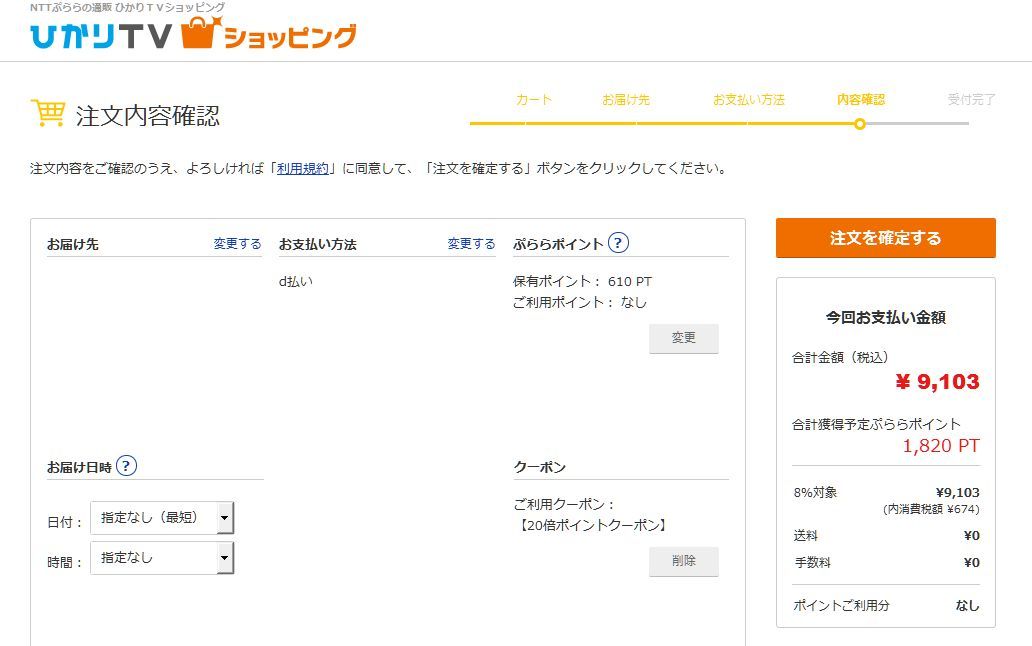Open help icon next to ぷららポイント

click(619, 243)
